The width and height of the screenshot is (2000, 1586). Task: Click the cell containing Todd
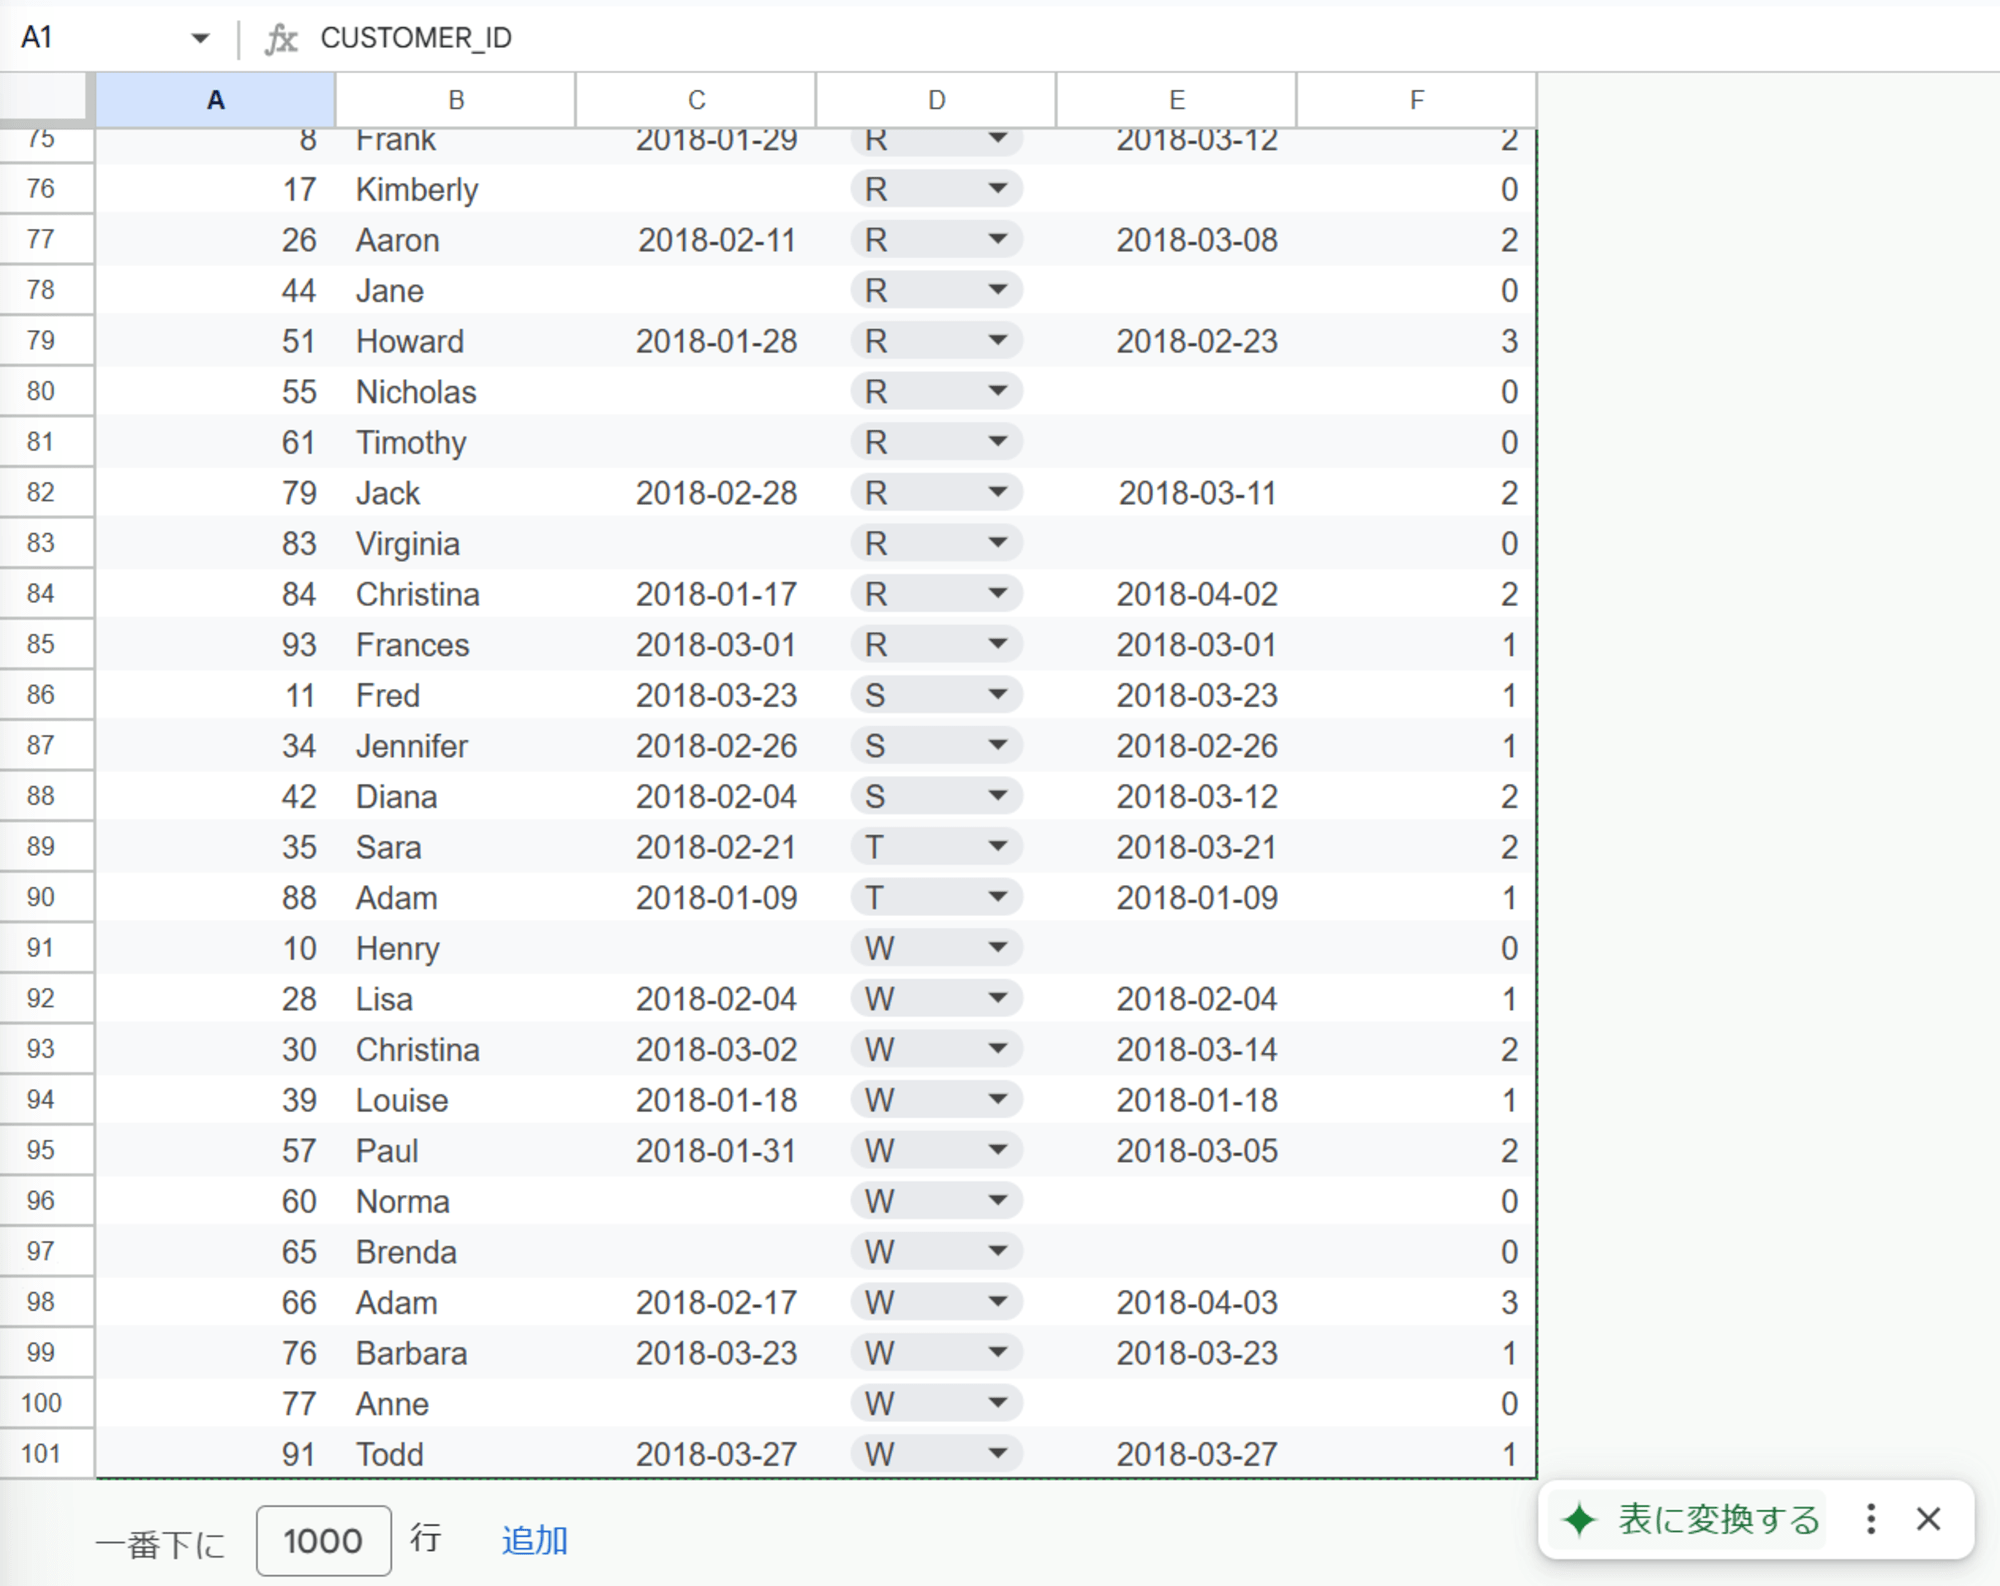click(x=456, y=1454)
